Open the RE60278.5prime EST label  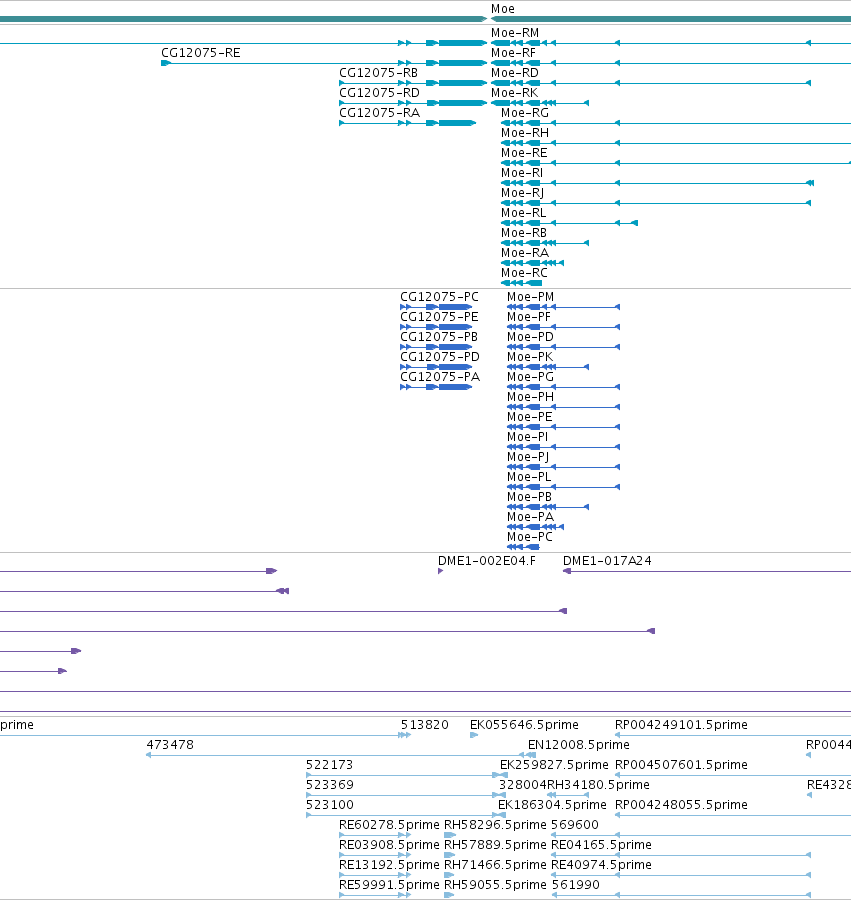coord(389,825)
